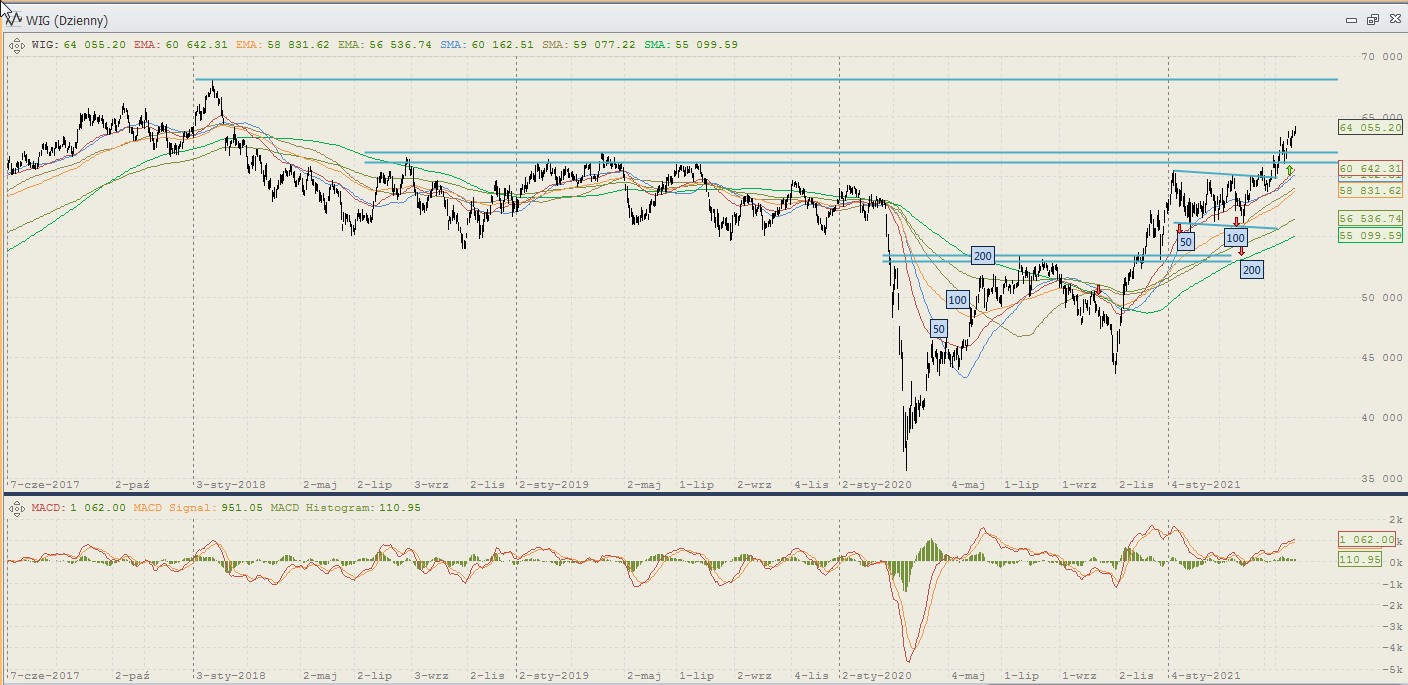Restore down the WIG chart window
Image resolution: width=1408 pixels, height=685 pixels.
coord(1372,20)
